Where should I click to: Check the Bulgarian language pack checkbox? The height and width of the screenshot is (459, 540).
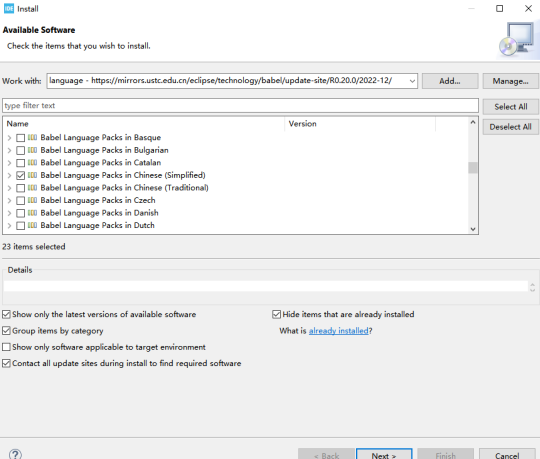[x=21, y=150]
